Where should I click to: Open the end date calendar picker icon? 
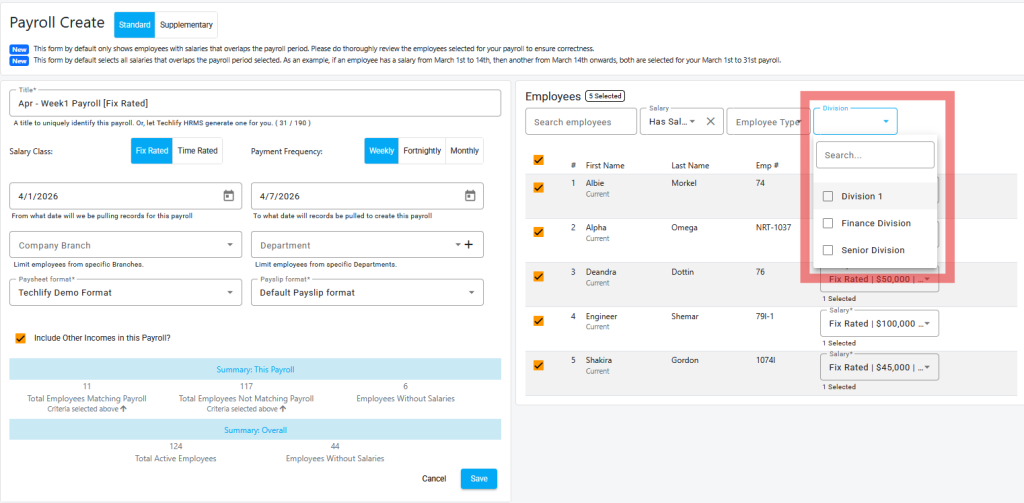[469, 196]
